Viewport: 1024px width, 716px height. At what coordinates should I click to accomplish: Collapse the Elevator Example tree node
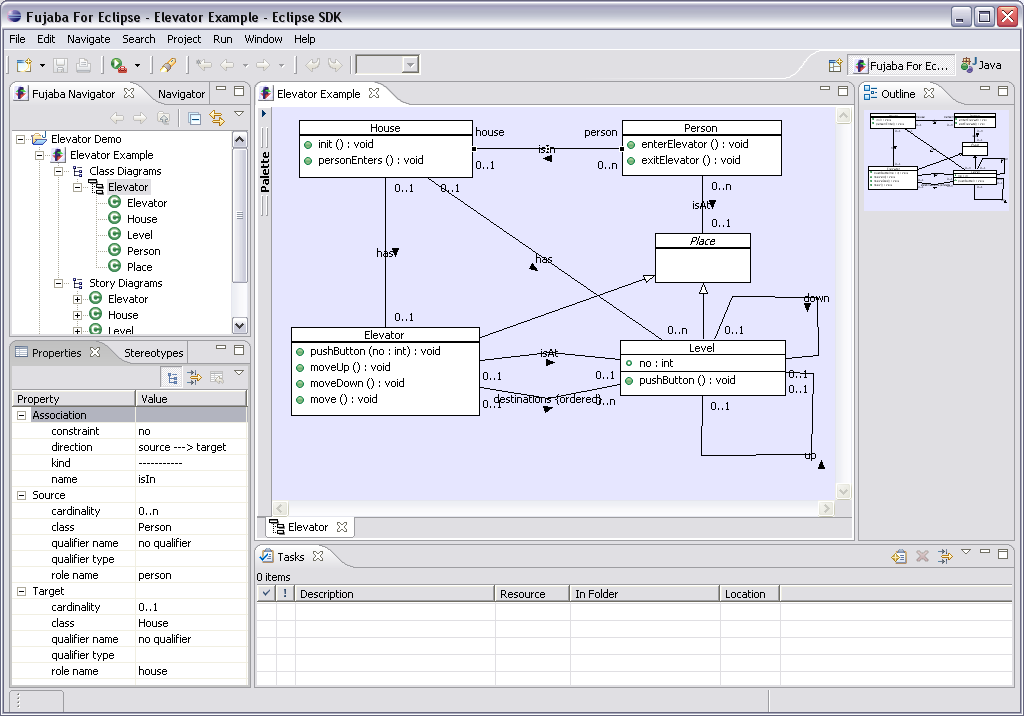coord(40,155)
